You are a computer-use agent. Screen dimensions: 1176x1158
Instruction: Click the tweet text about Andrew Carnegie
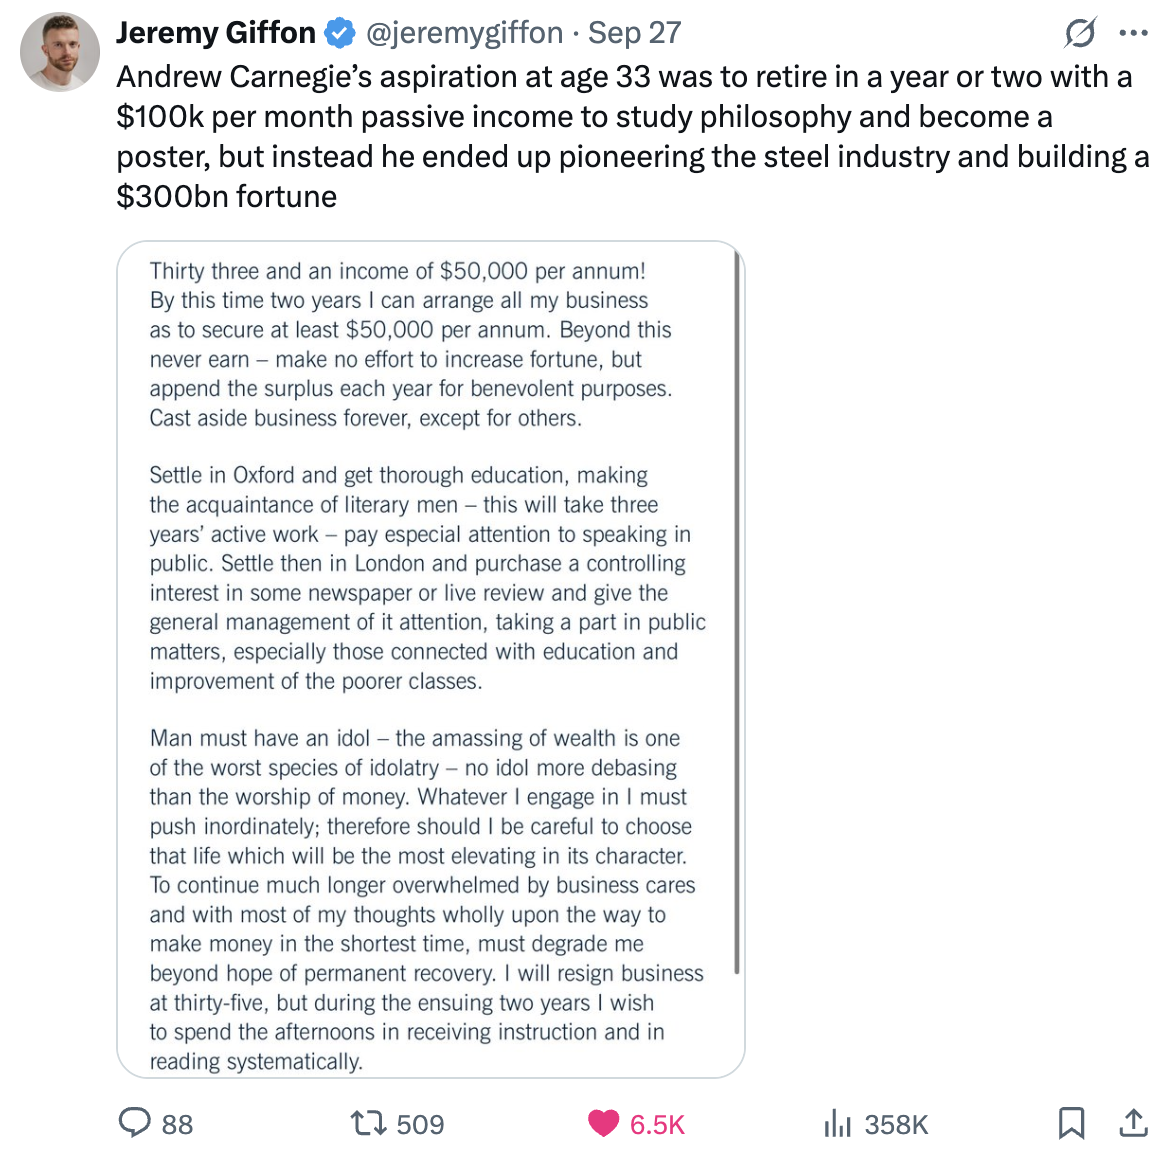(630, 136)
